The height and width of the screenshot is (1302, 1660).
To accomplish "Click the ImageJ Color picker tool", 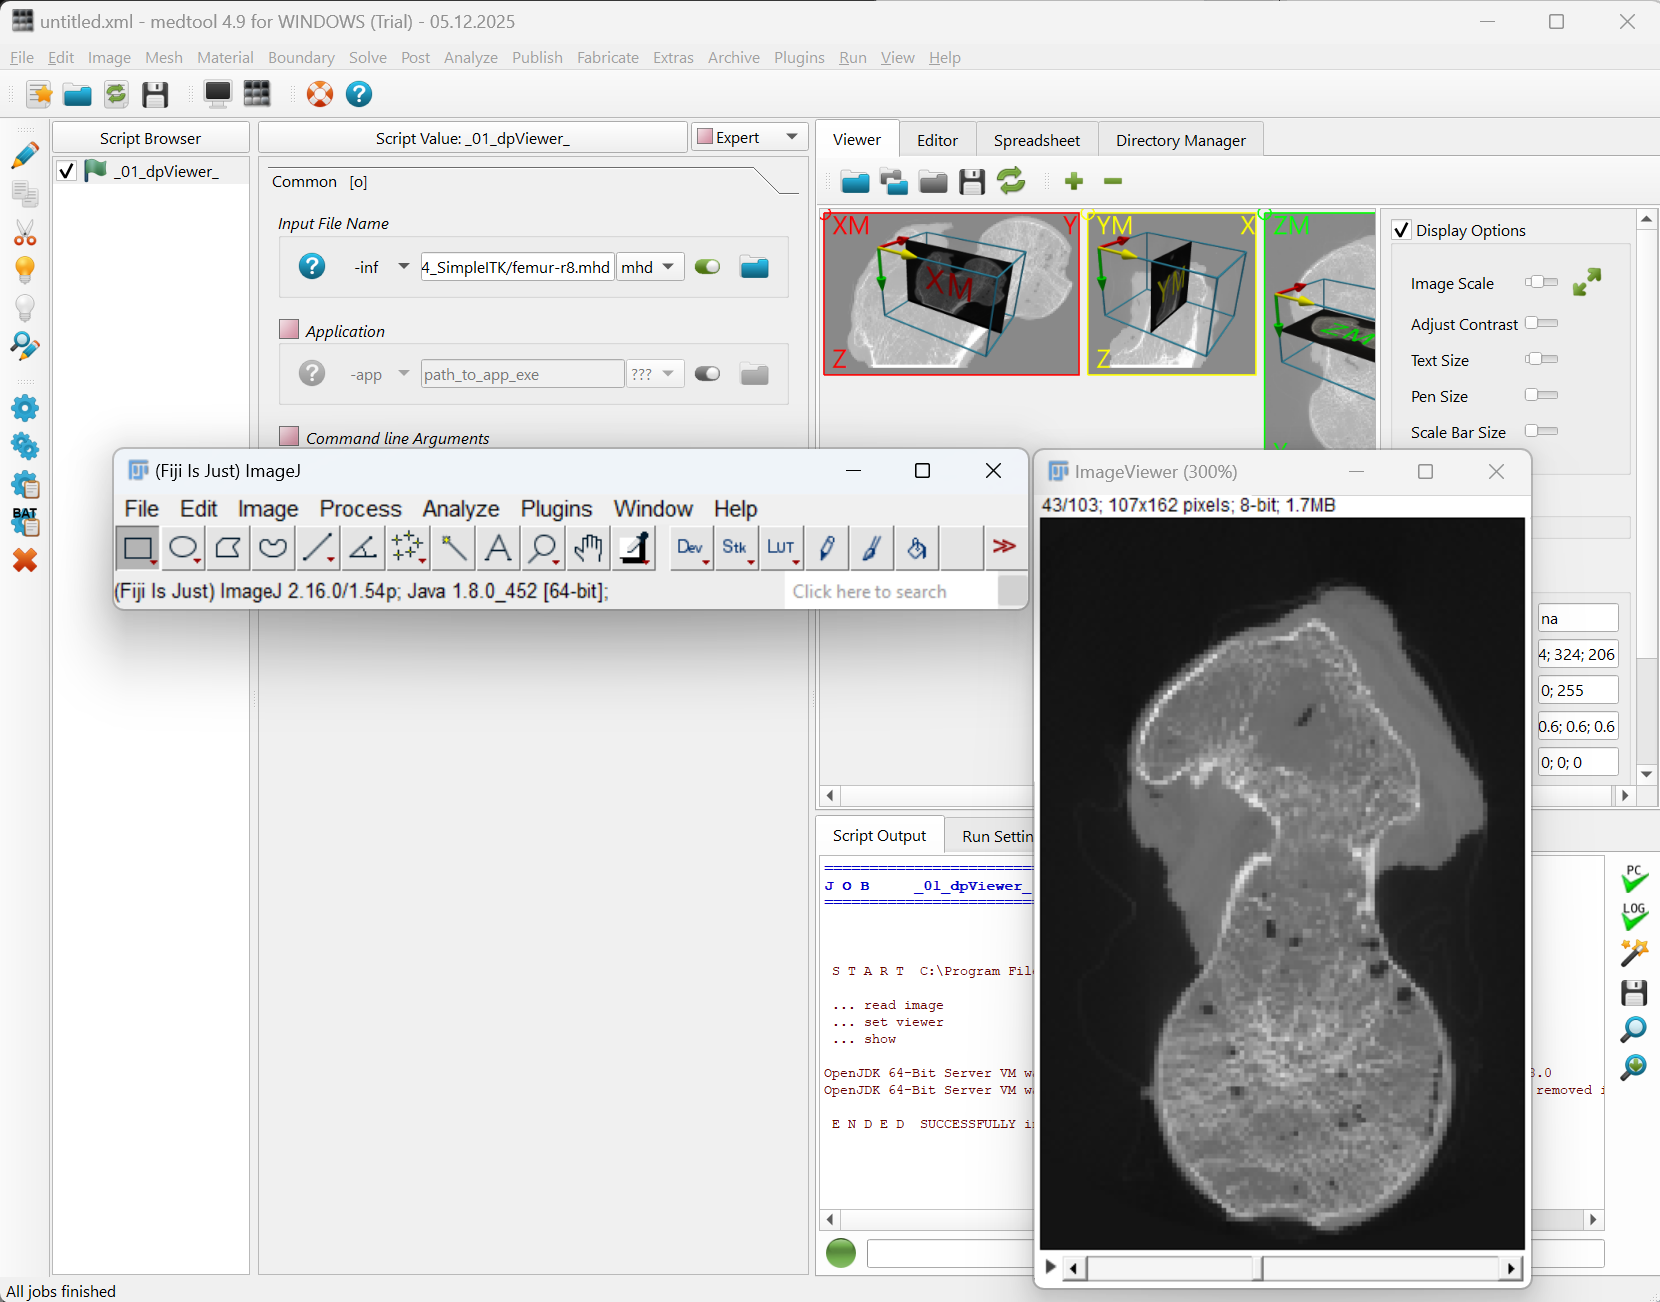I will click(635, 548).
